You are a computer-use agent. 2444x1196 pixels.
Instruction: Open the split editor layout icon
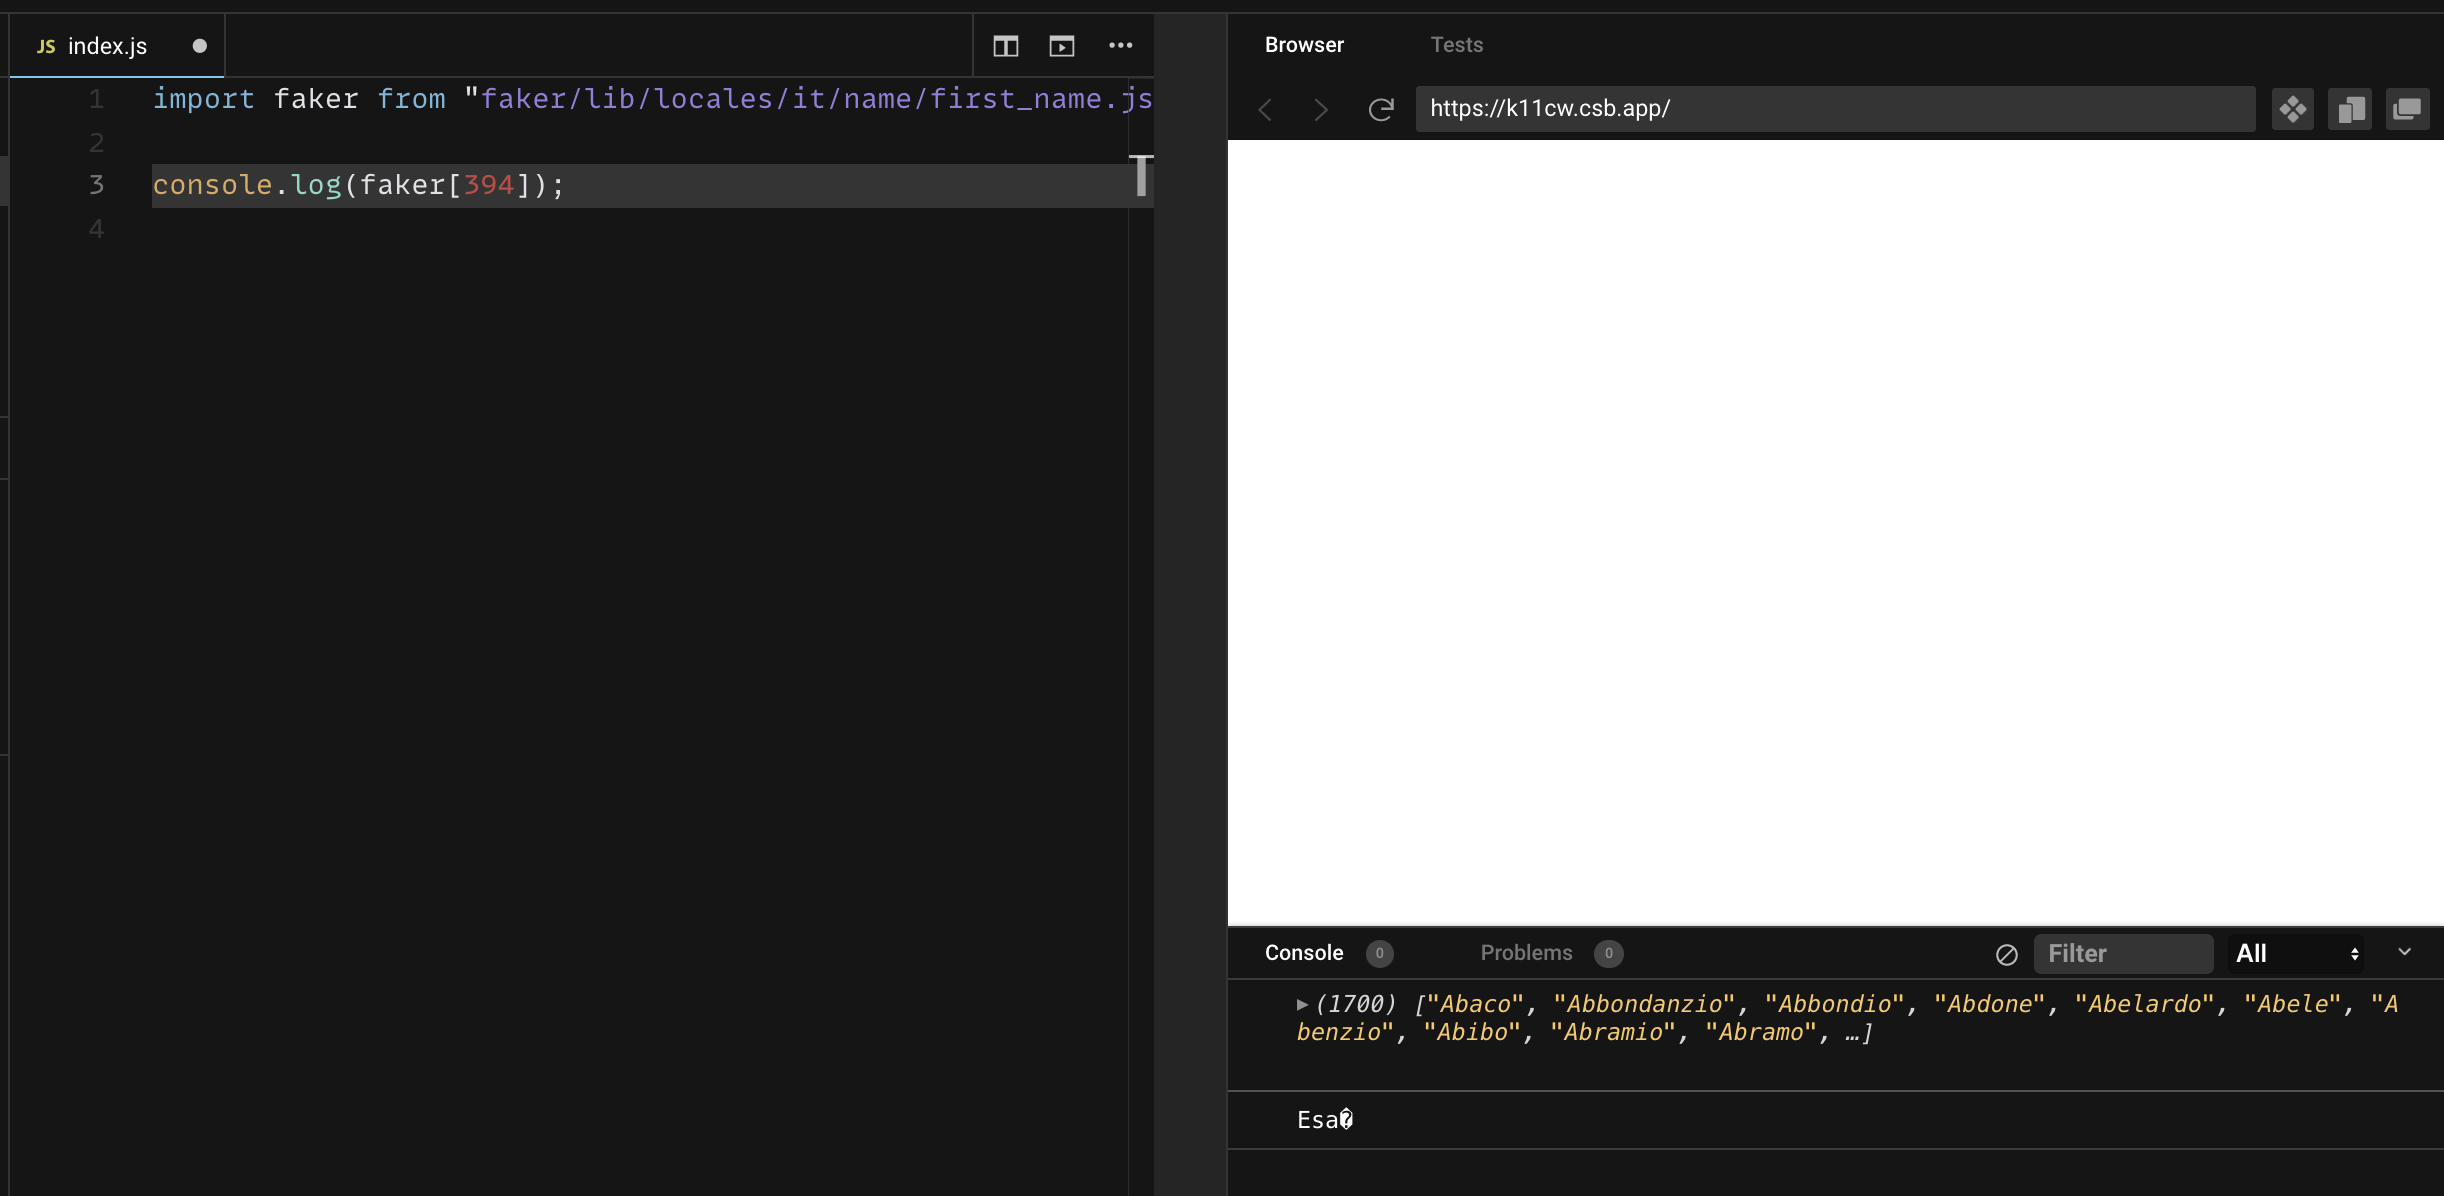click(x=1004, y=46)
